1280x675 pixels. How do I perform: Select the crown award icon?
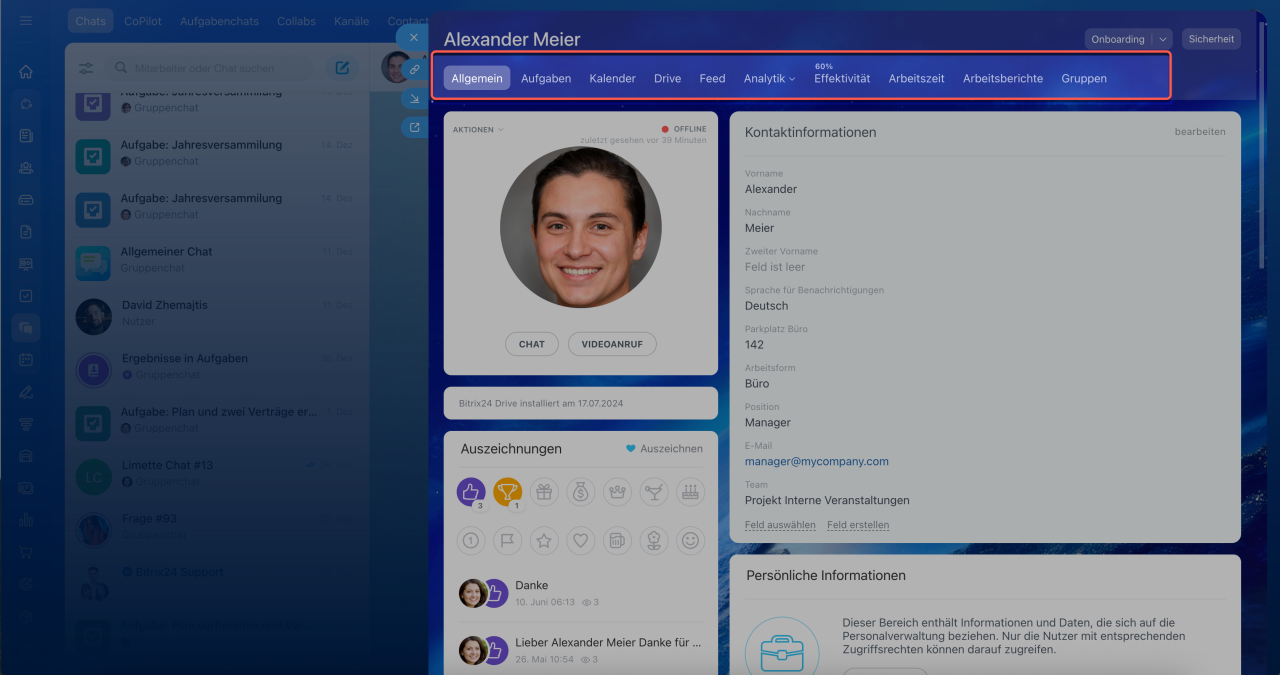[617, 491]
